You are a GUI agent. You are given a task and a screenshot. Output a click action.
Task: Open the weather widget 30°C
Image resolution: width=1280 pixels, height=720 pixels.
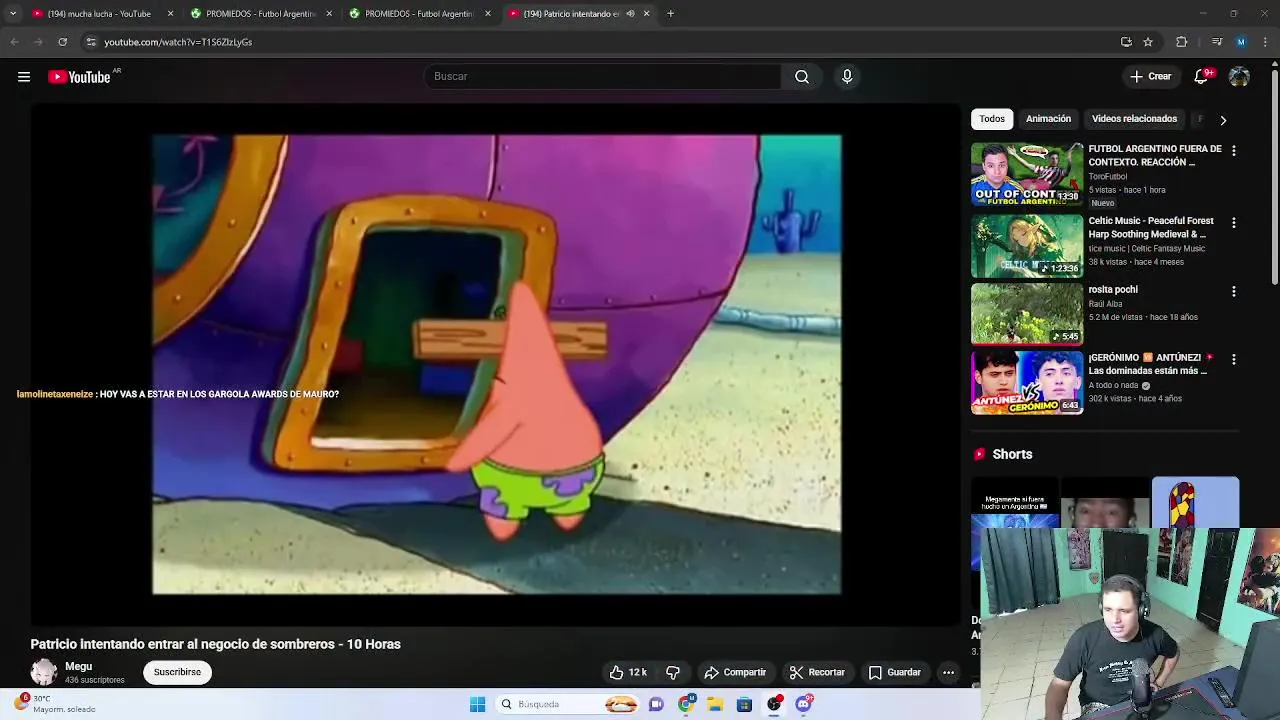[55, 704]
